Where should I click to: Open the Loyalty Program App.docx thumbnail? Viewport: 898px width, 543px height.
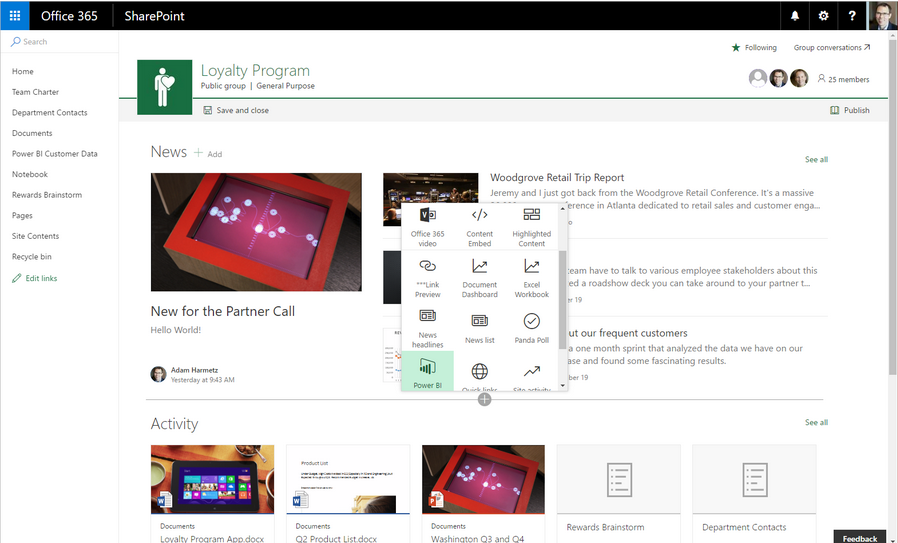pos(212,480)
